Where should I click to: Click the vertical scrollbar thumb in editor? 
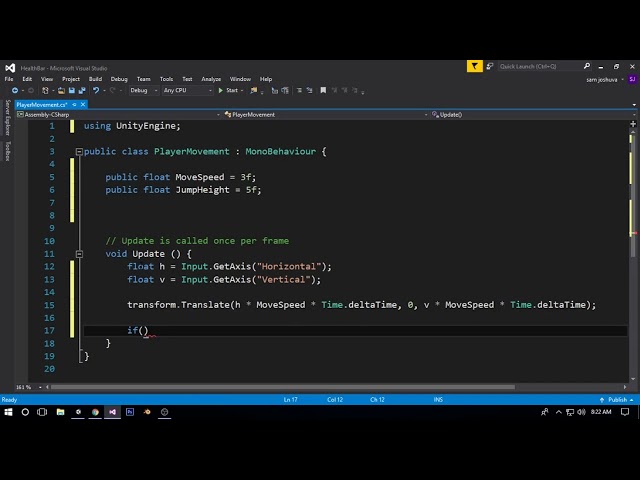633,195
